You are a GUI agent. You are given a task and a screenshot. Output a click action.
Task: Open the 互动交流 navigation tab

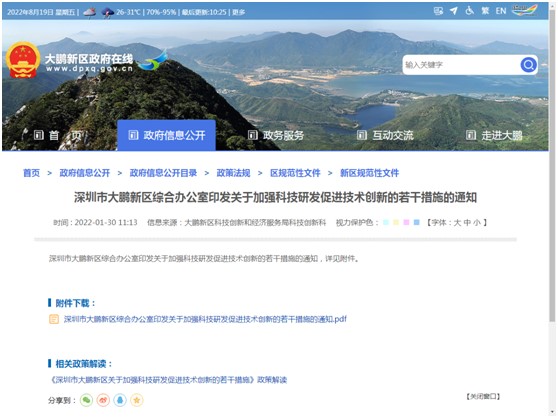pos(386,135)
